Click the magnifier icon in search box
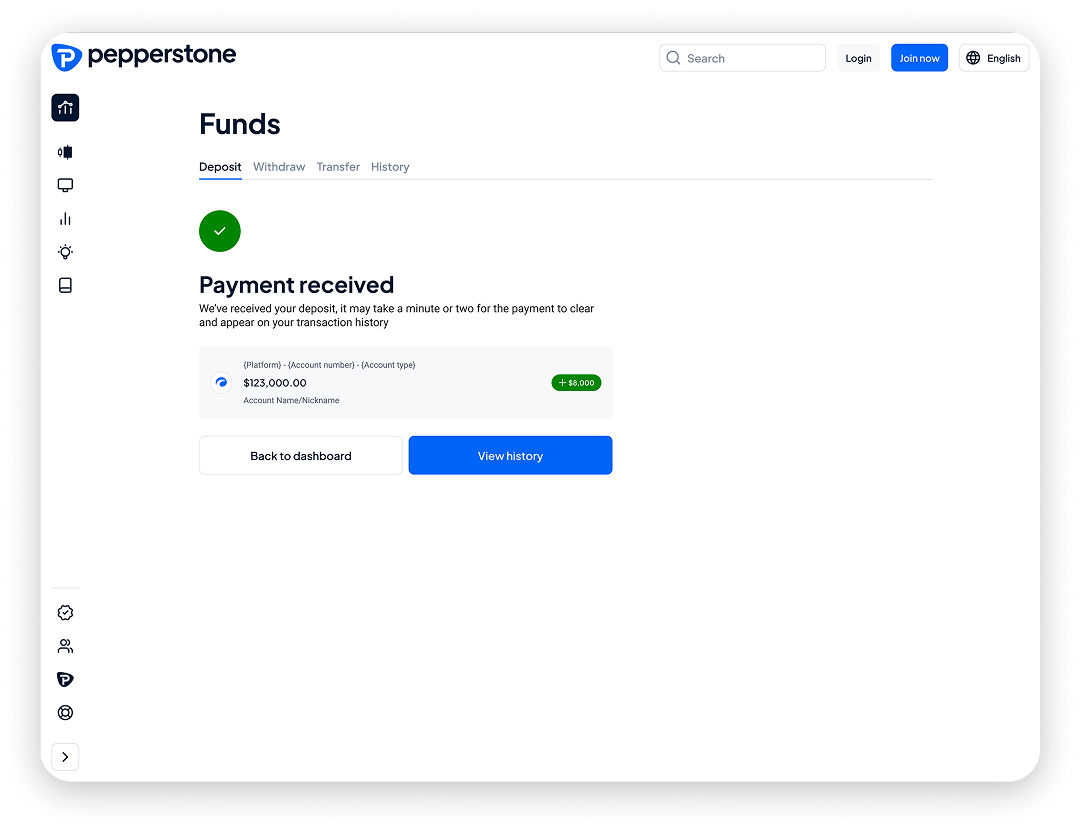 pyautogui.click(x=674, y=58)
